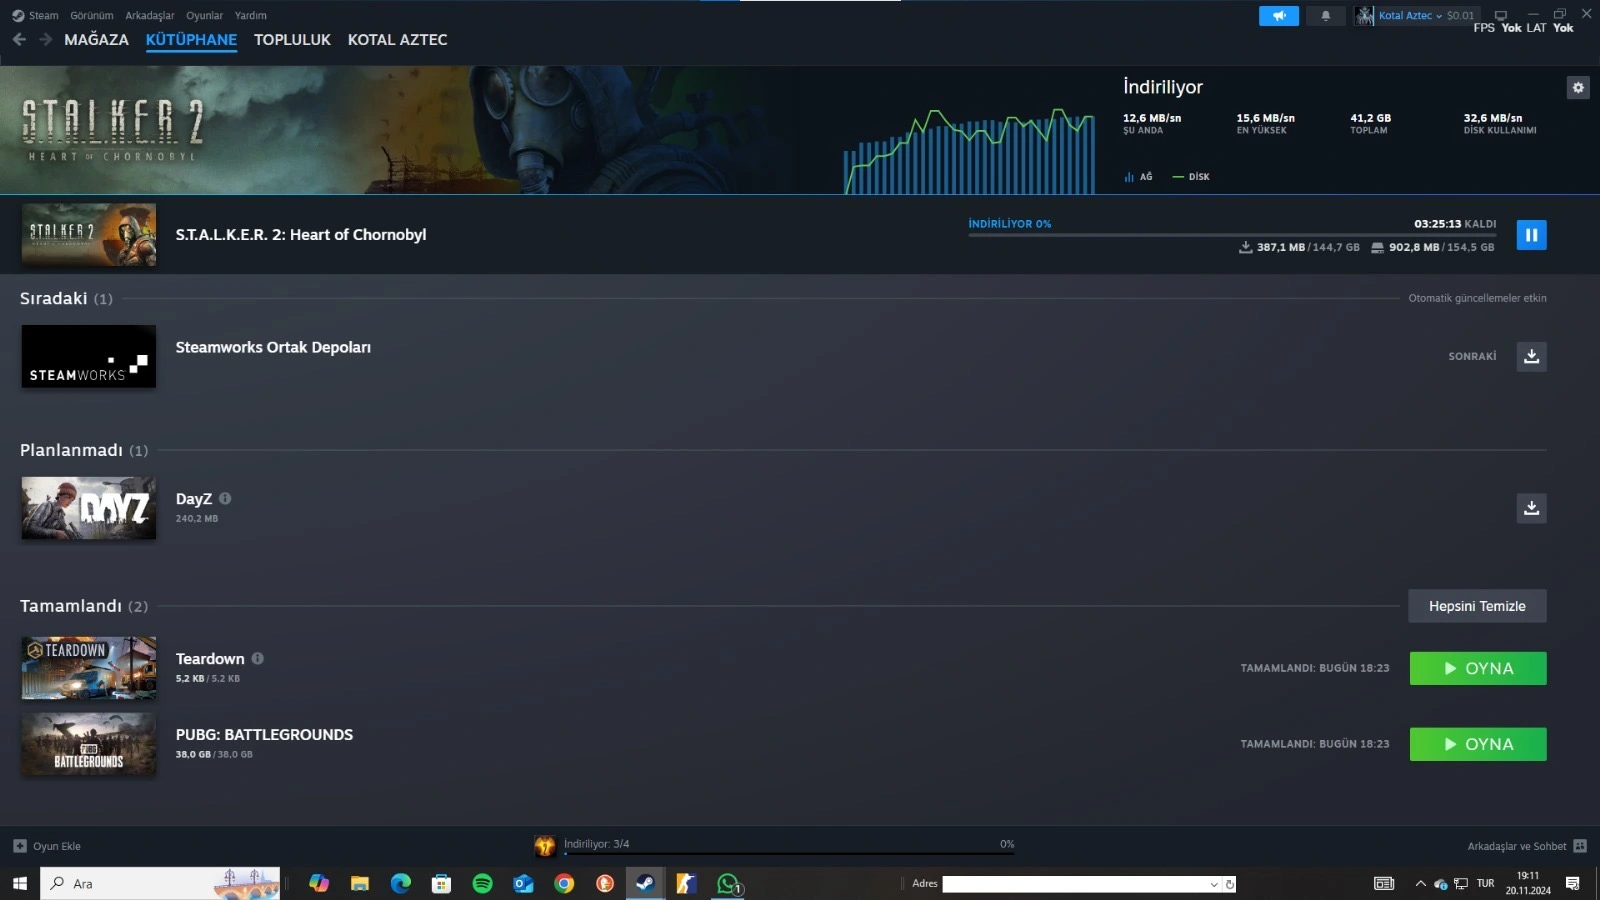Go back with the left arrow
Screen dimensions: 1600x900
(19, 40)
